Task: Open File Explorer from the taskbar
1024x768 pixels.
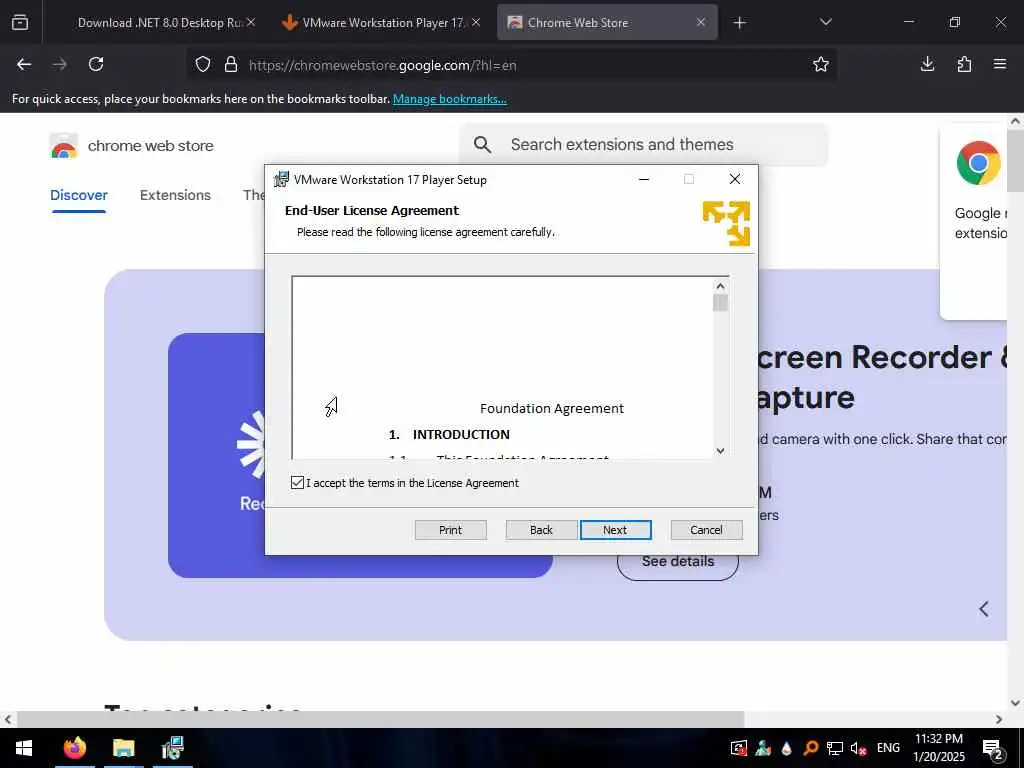Action: point(123,748)
